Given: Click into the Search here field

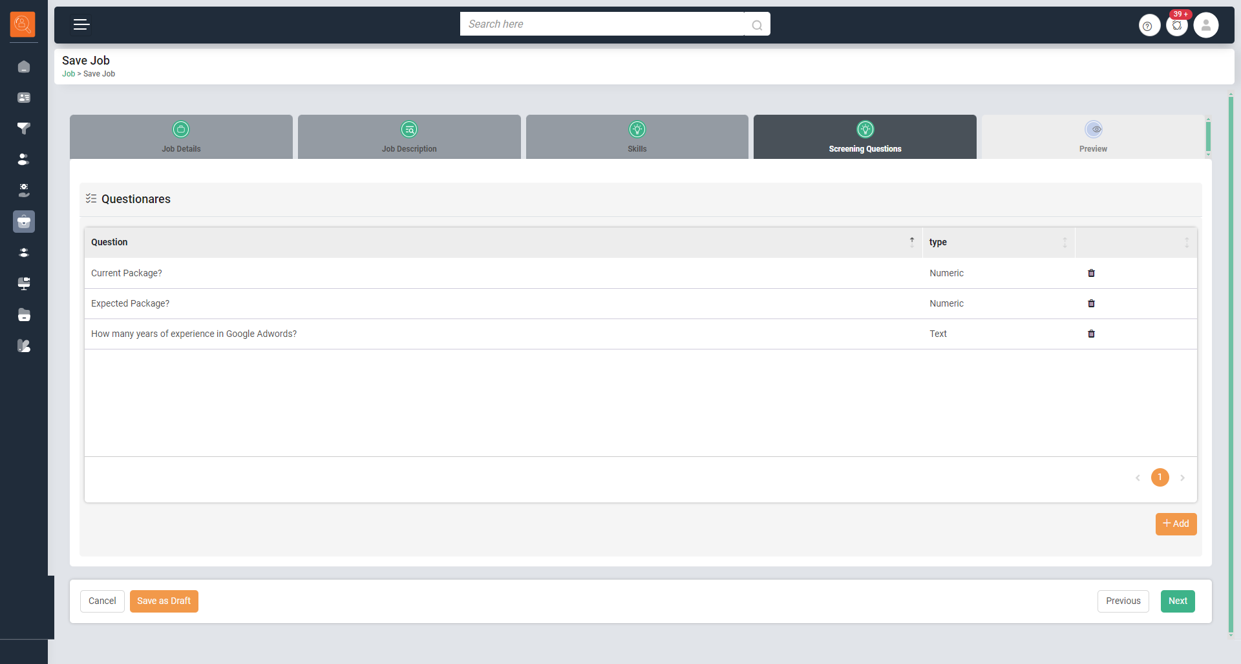Looking at the screenshot, I should pyautogui.click(x=602, y=24).
